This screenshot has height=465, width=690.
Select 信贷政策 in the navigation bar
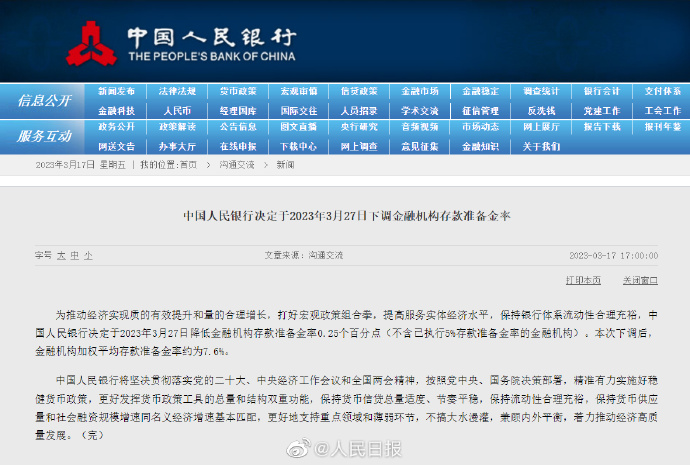coord(359,92)
